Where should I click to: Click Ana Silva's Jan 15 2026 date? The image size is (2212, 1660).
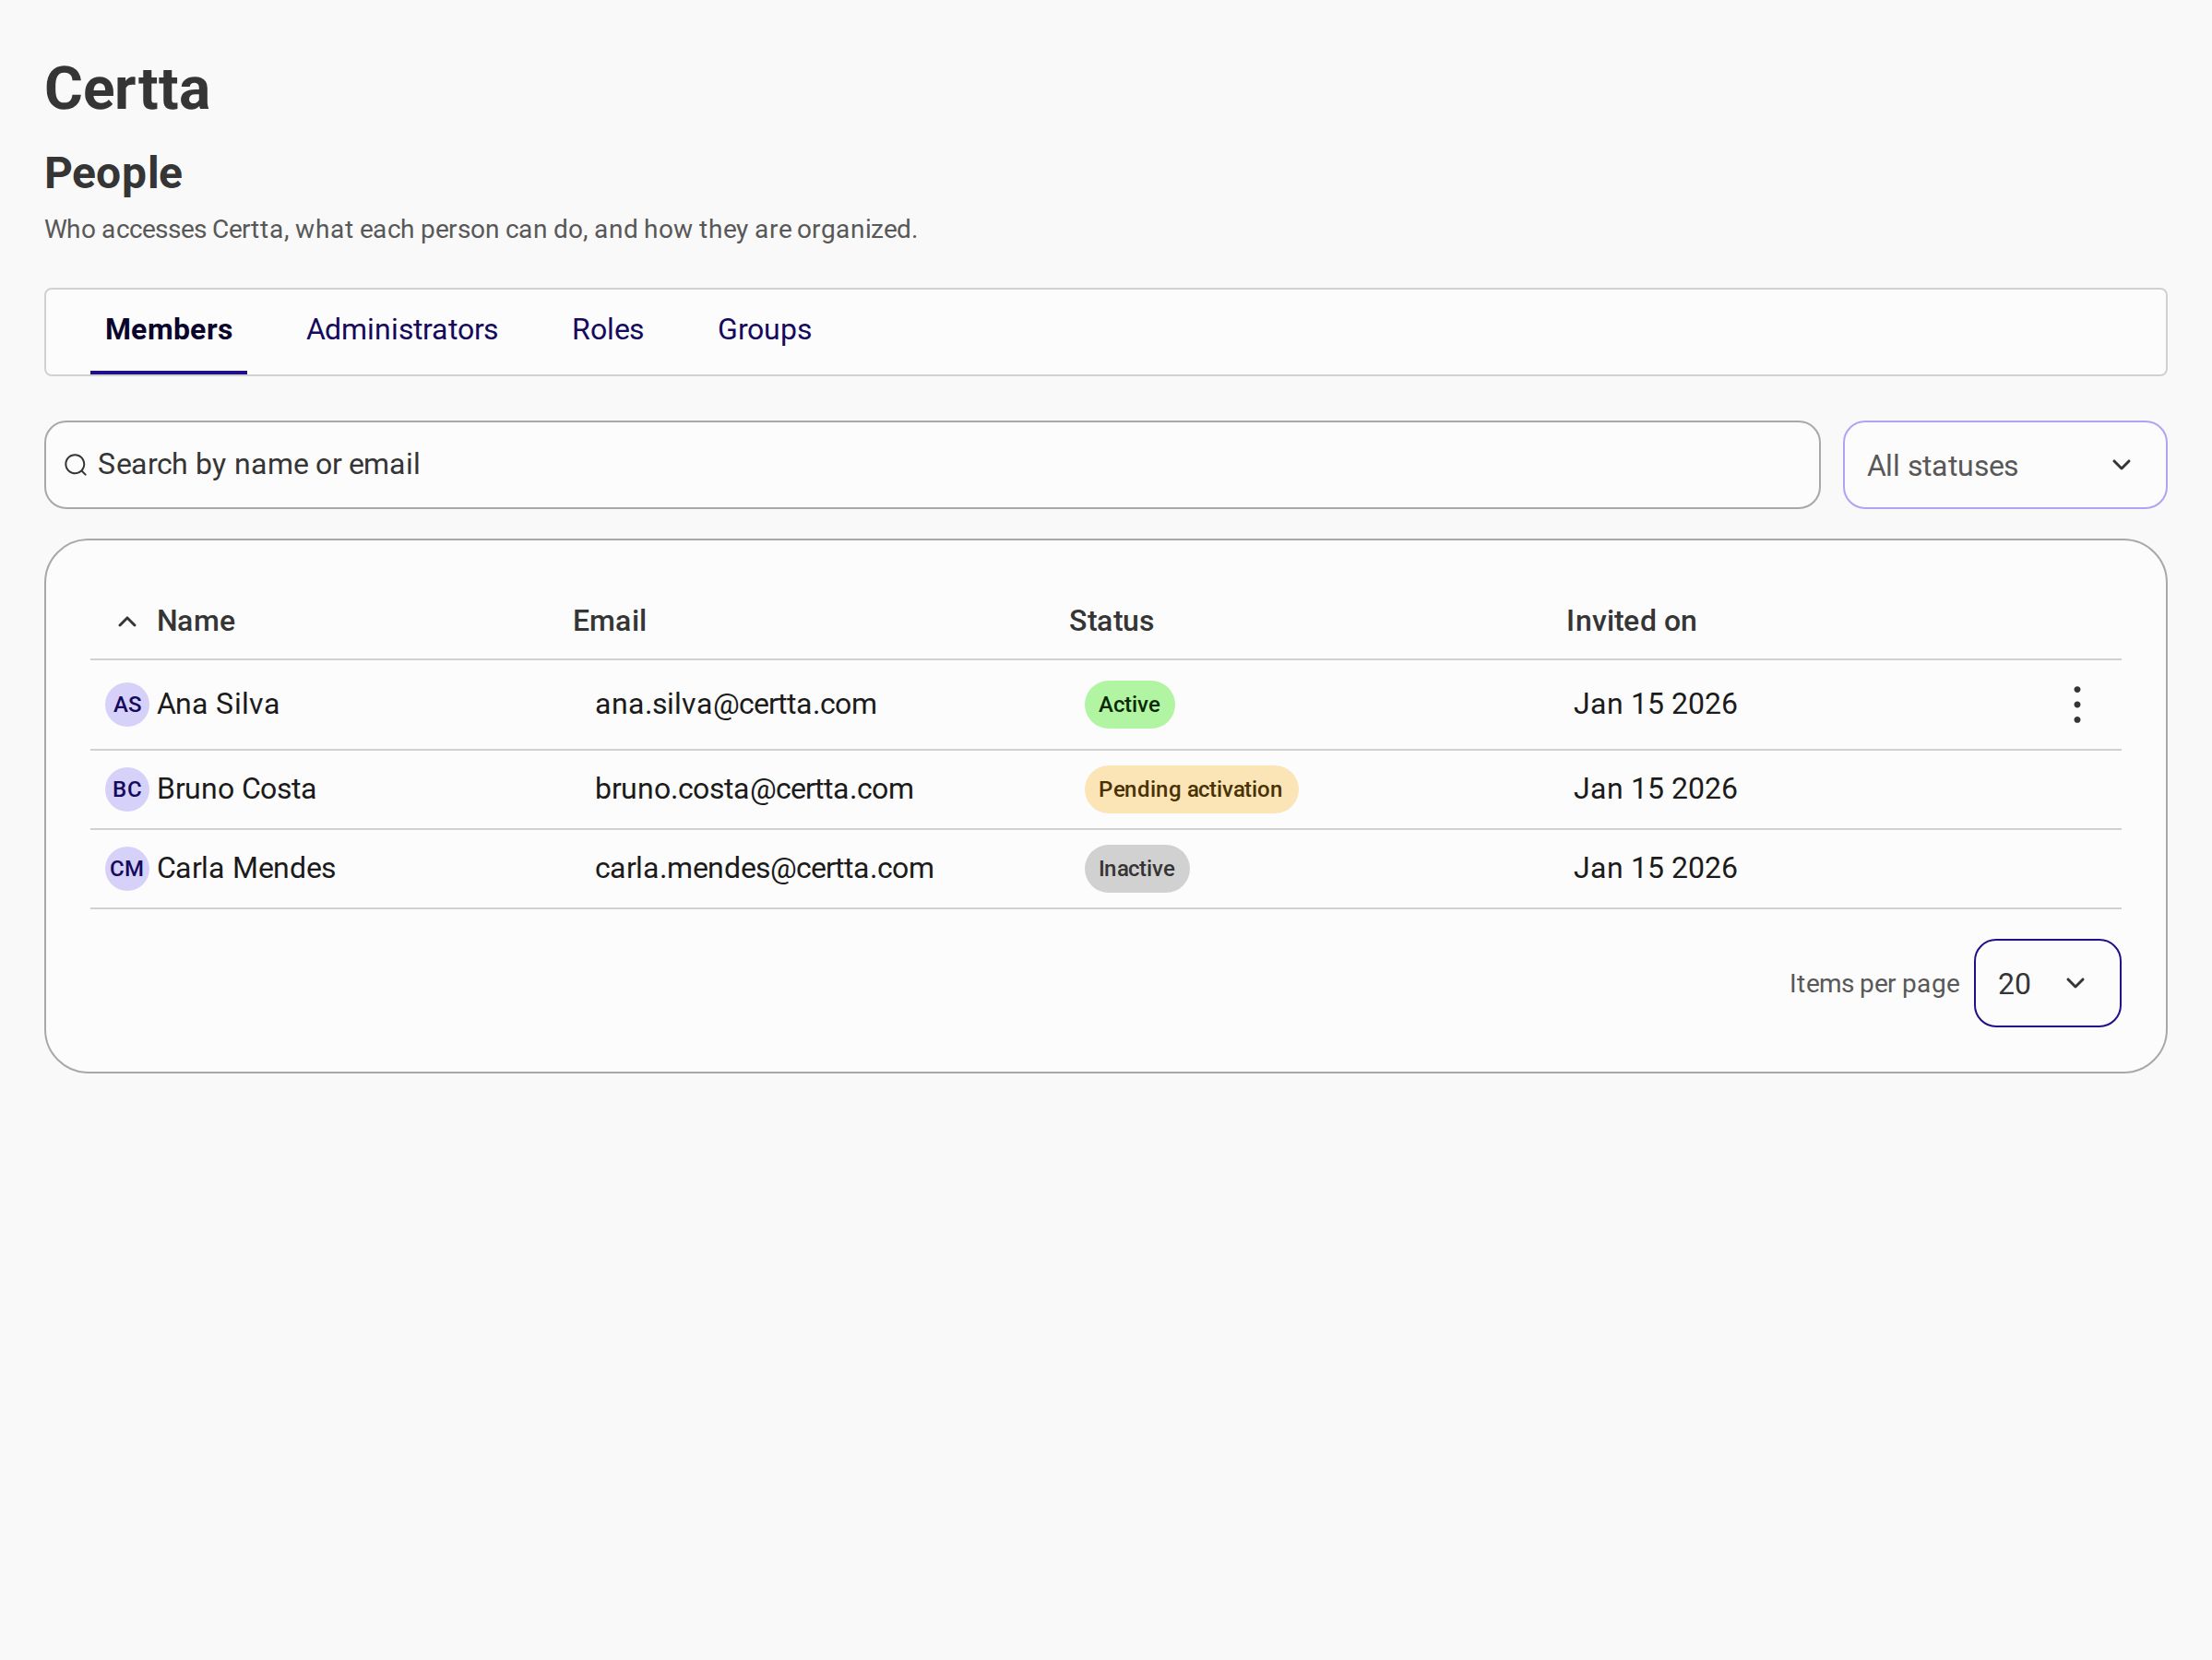[1655, 704]
